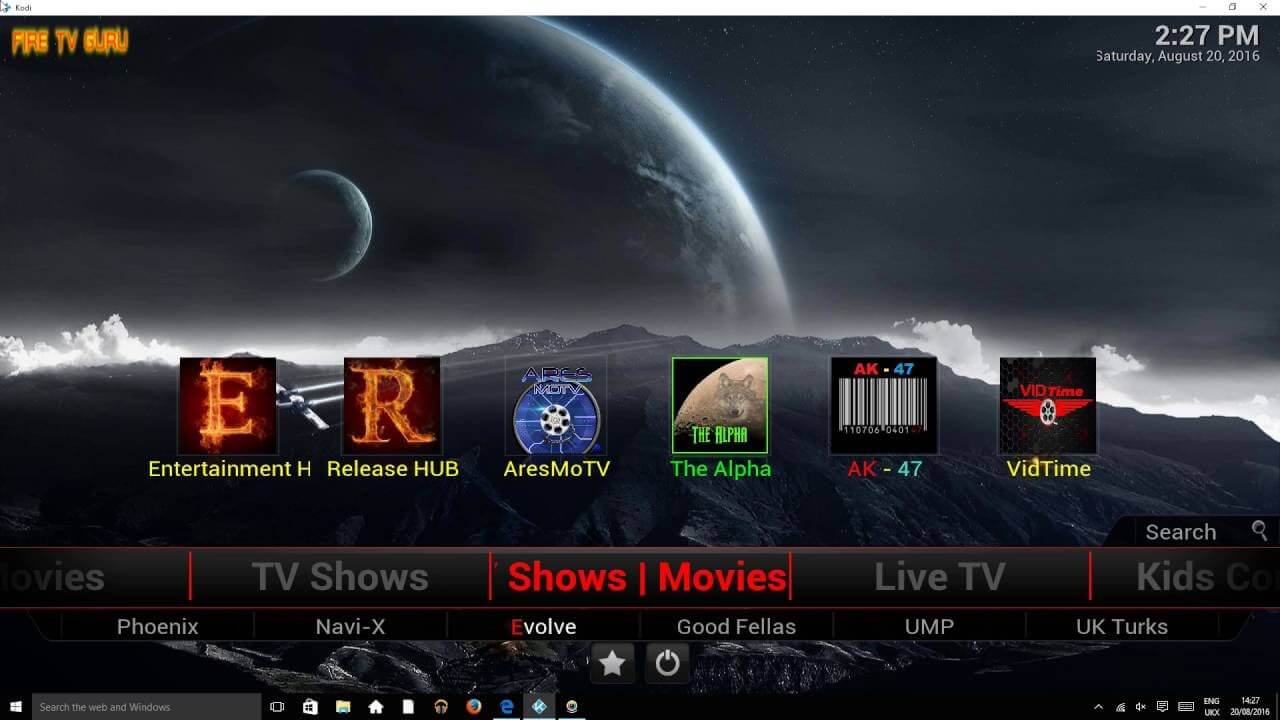Open File Explorer from the taskbar
1280x720 pixels.
(x=343, y=707)
